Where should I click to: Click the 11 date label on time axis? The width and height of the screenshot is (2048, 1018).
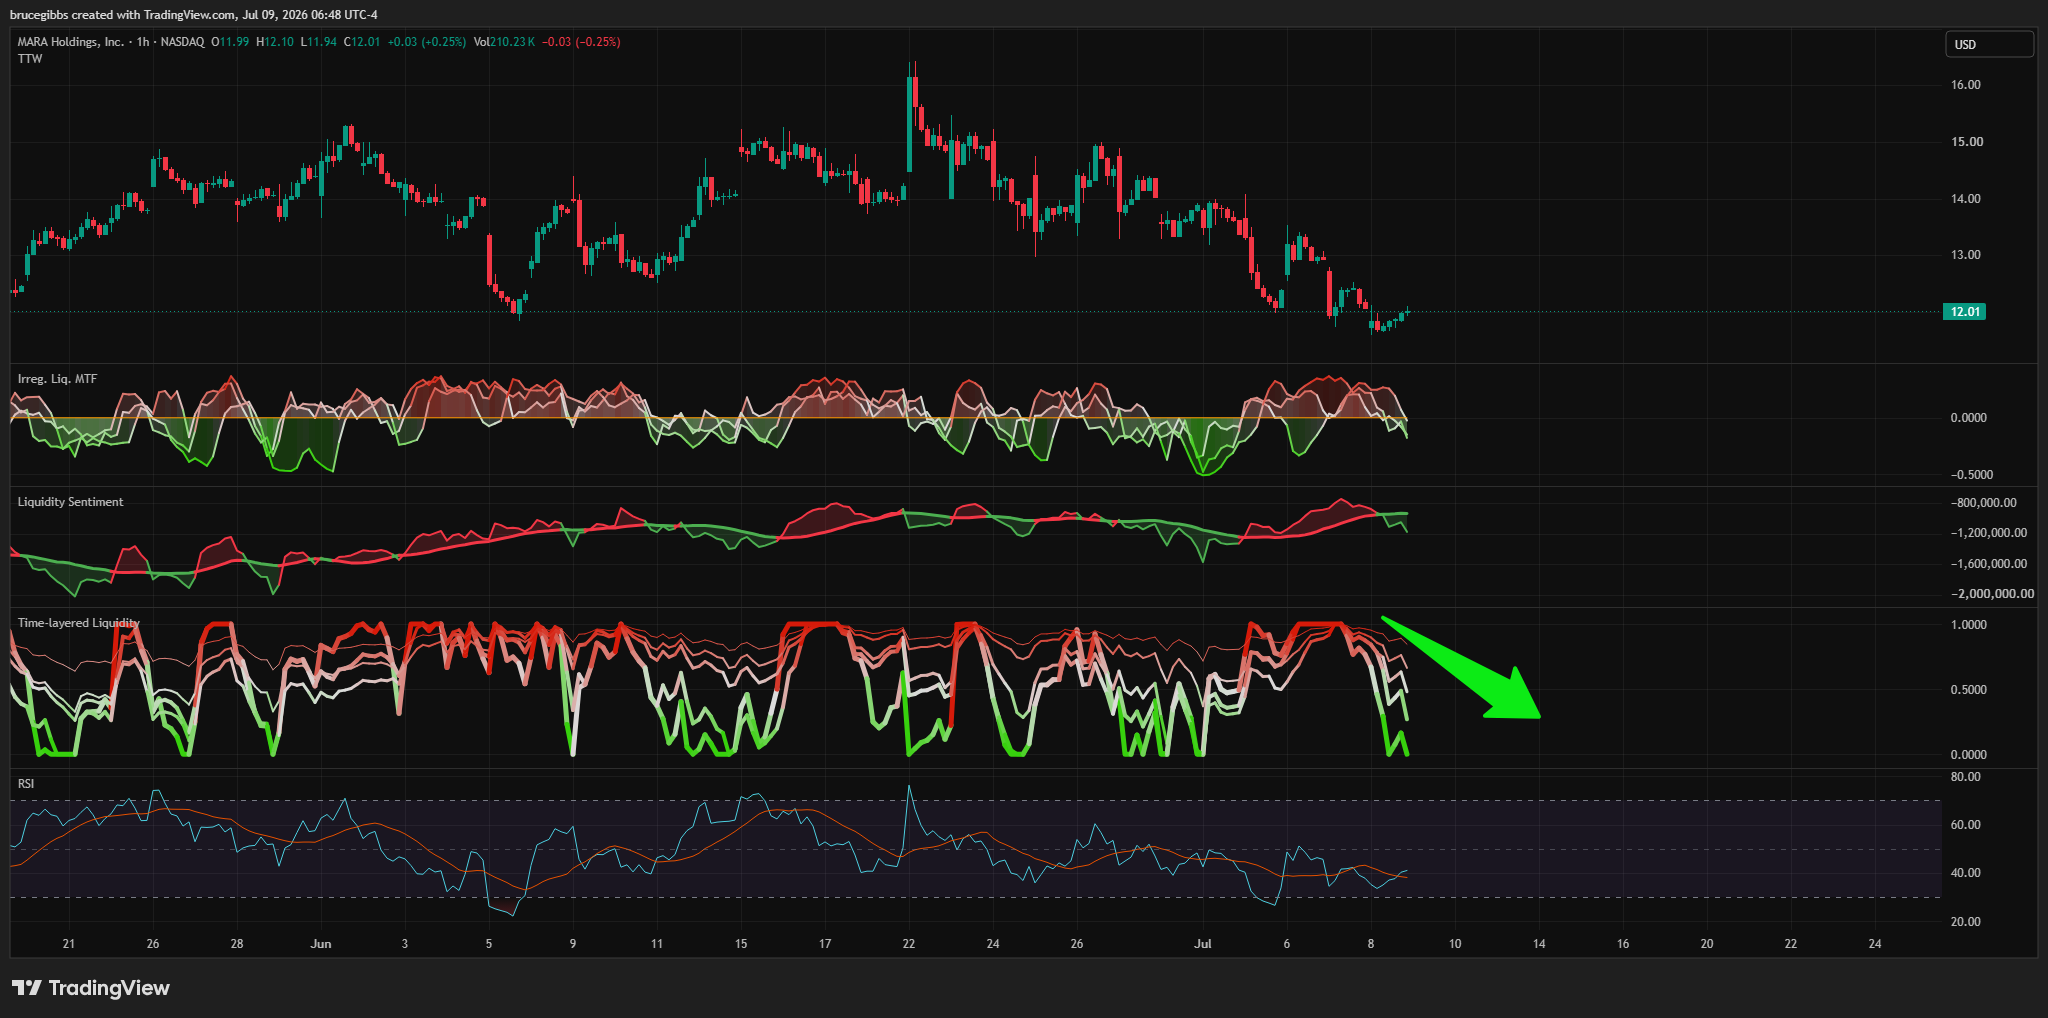click(x=657, y=944)
